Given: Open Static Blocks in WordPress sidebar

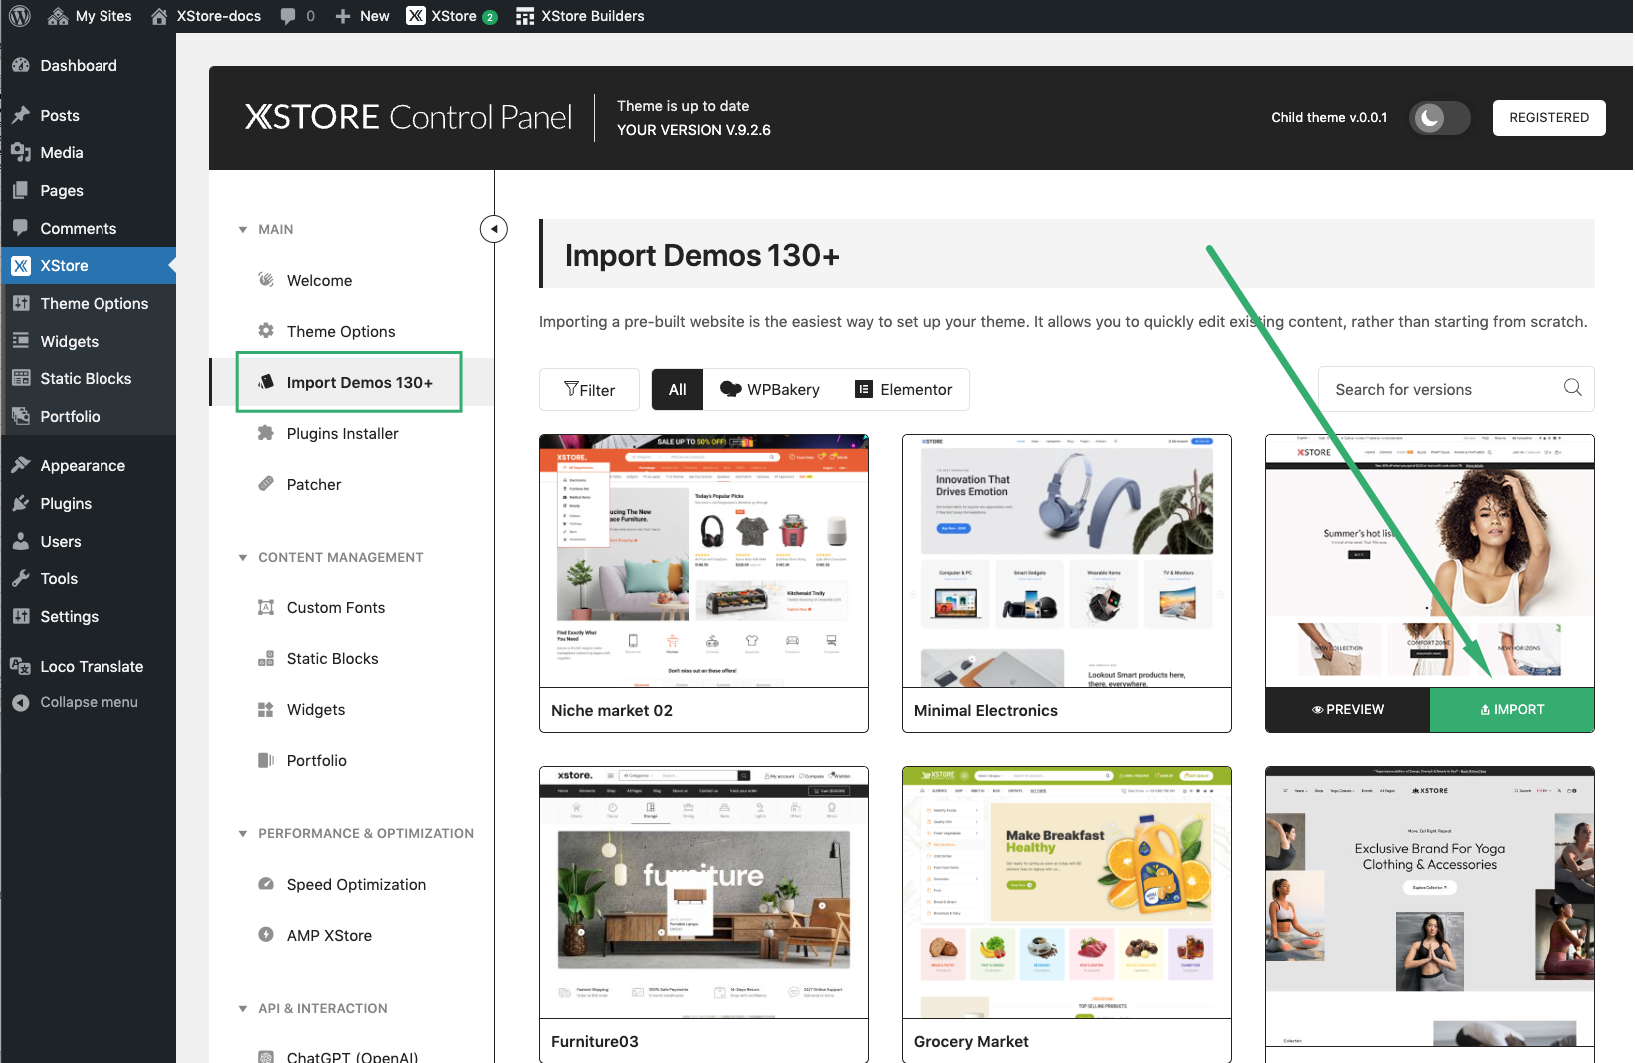Looking at the screenshot, I should click(x=88, y=379).
